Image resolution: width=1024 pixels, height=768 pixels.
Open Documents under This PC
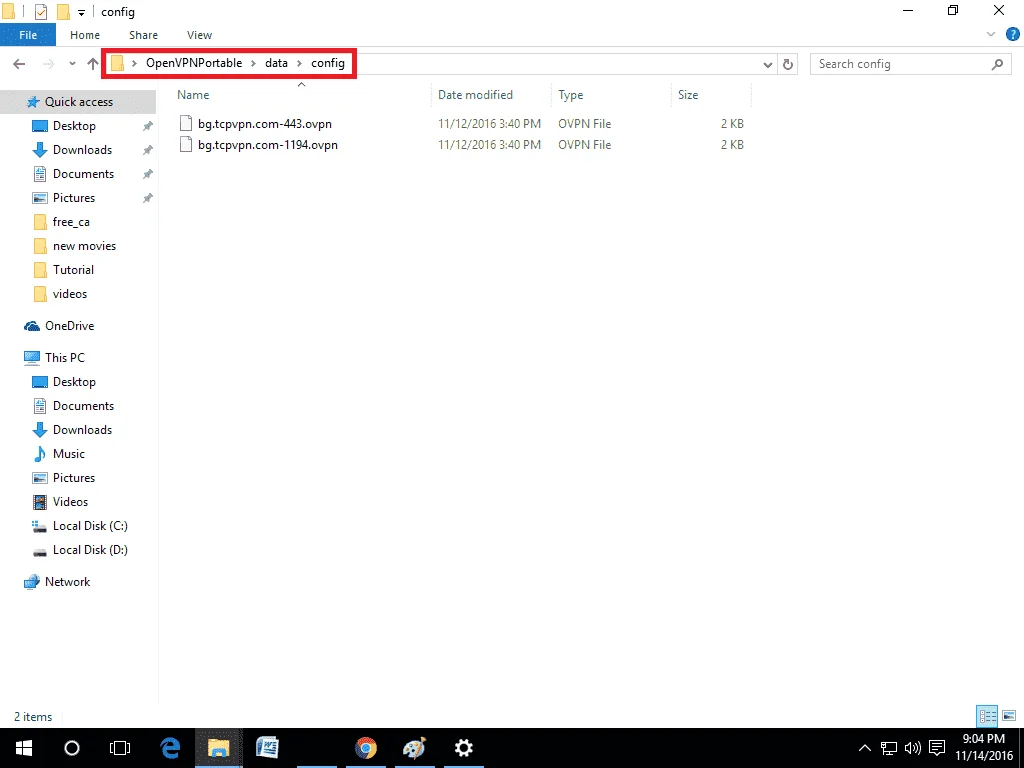(x=83, y=406)
